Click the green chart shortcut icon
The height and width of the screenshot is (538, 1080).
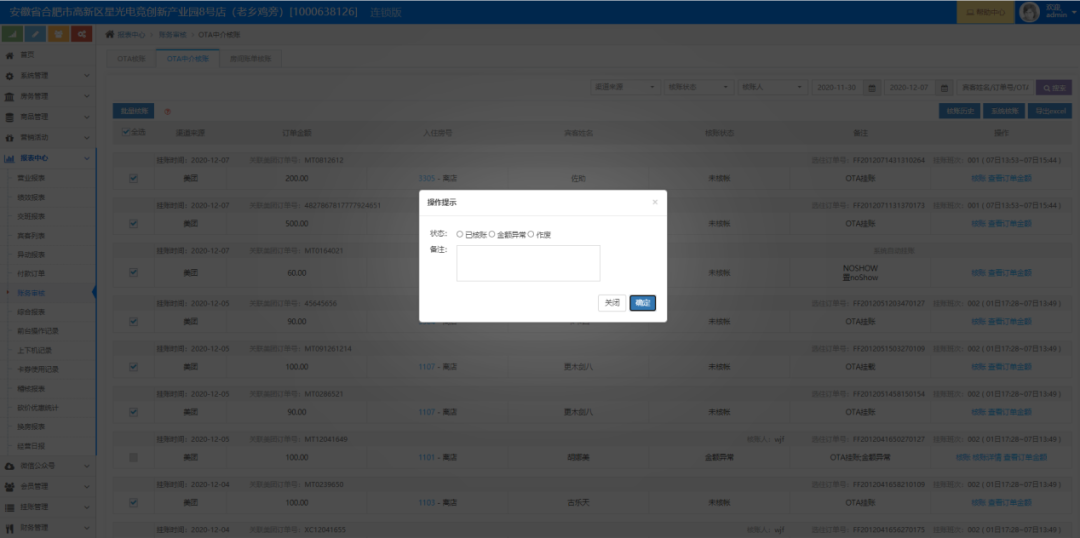pyautogui.click(x=12, y=34)
